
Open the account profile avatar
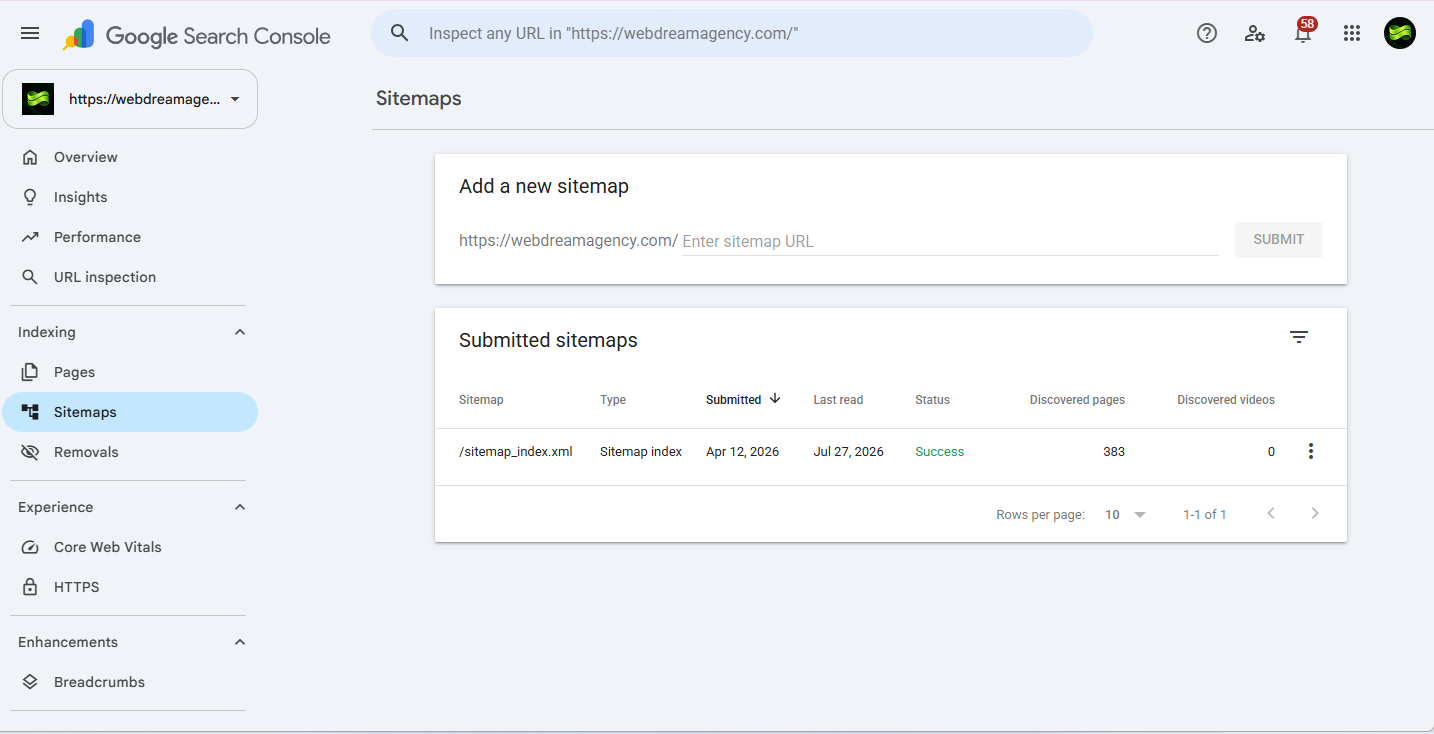tap(1400, 33)
